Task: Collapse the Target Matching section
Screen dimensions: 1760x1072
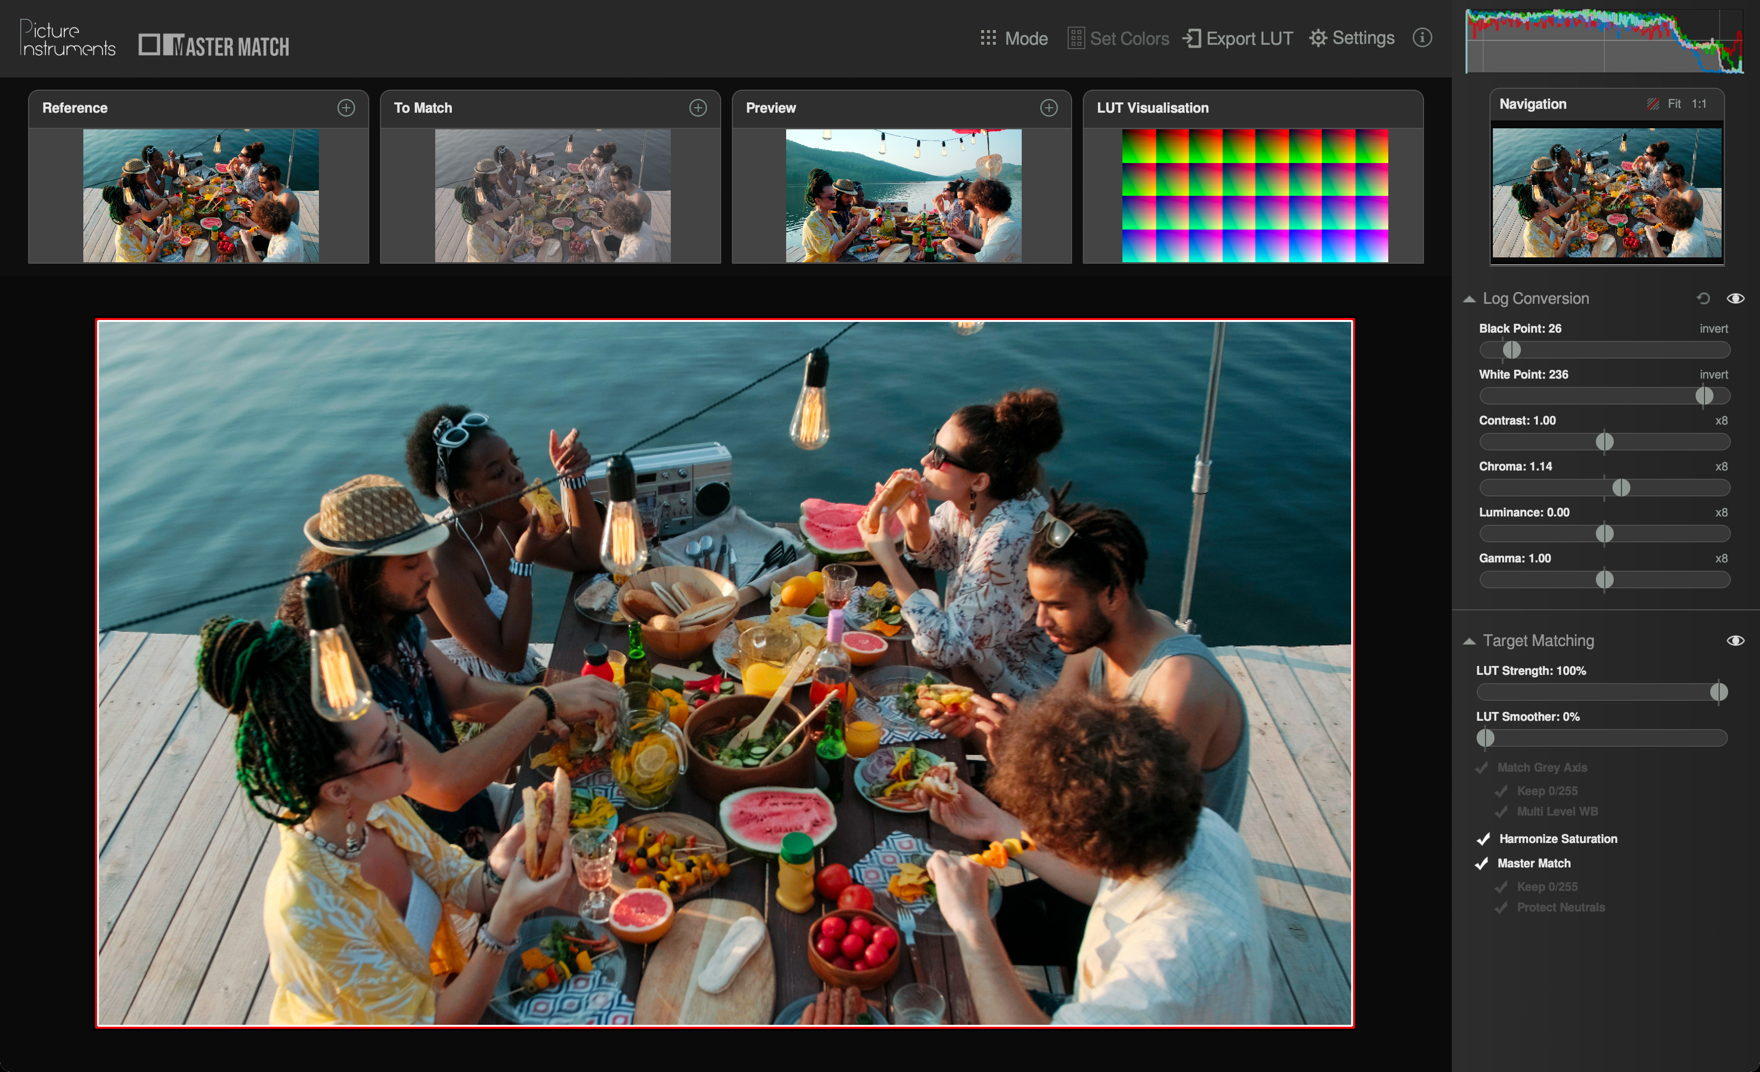Action: point(1469,641)
